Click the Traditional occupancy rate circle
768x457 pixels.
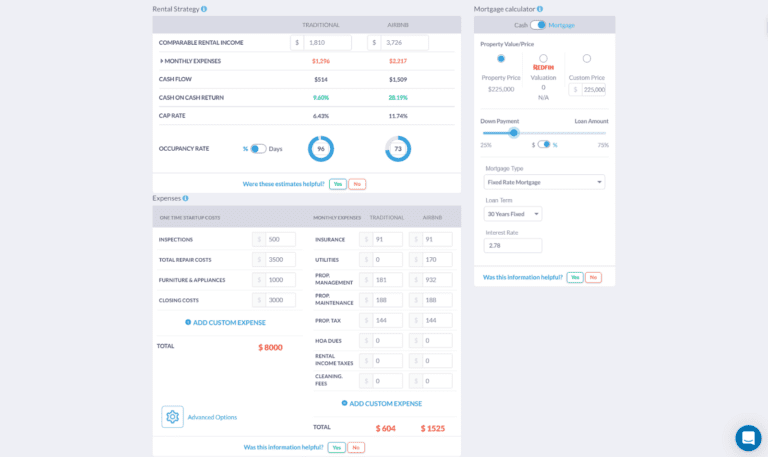[x=321, y=149]
